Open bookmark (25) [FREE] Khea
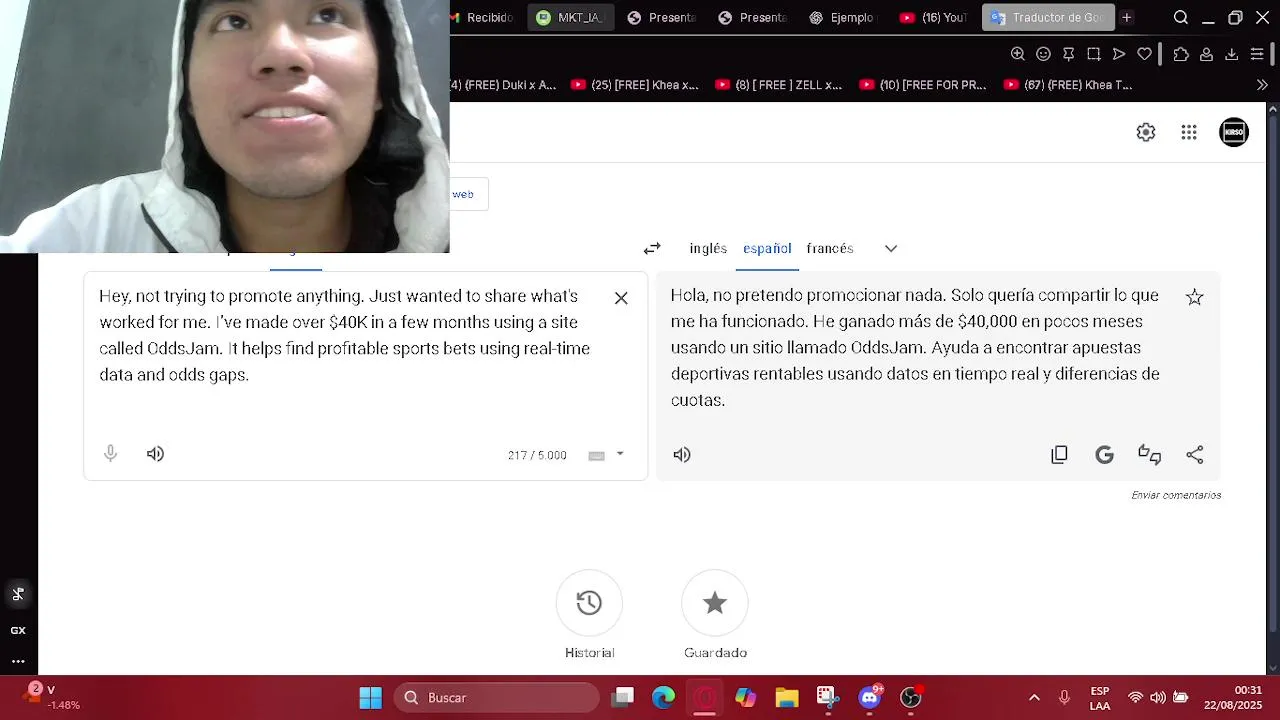 [635, 85]
